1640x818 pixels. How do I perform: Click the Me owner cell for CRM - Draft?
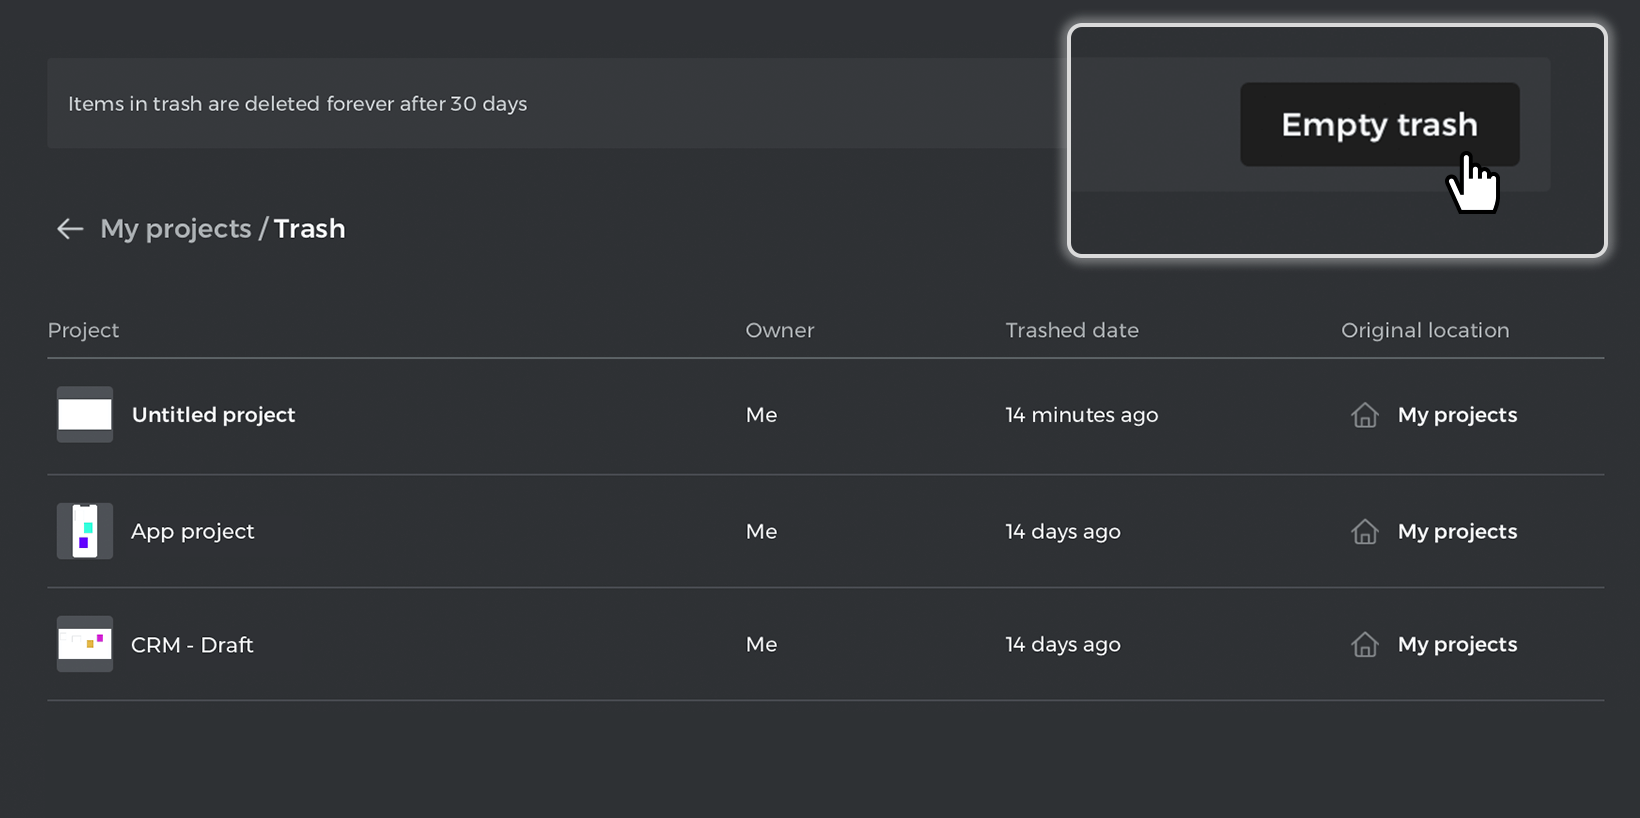point(761,645)
